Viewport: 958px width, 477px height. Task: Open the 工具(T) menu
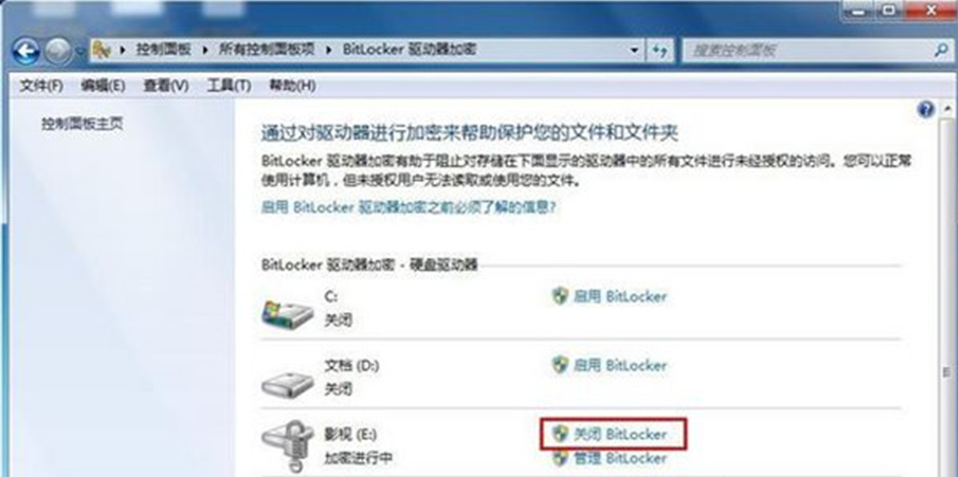click(x=229, y=86)
